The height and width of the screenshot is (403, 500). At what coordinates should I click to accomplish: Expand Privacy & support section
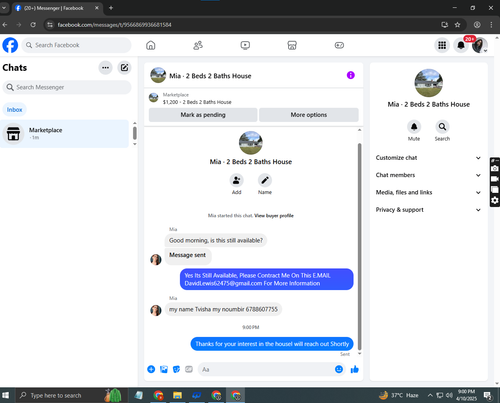[x=428, y=210]
